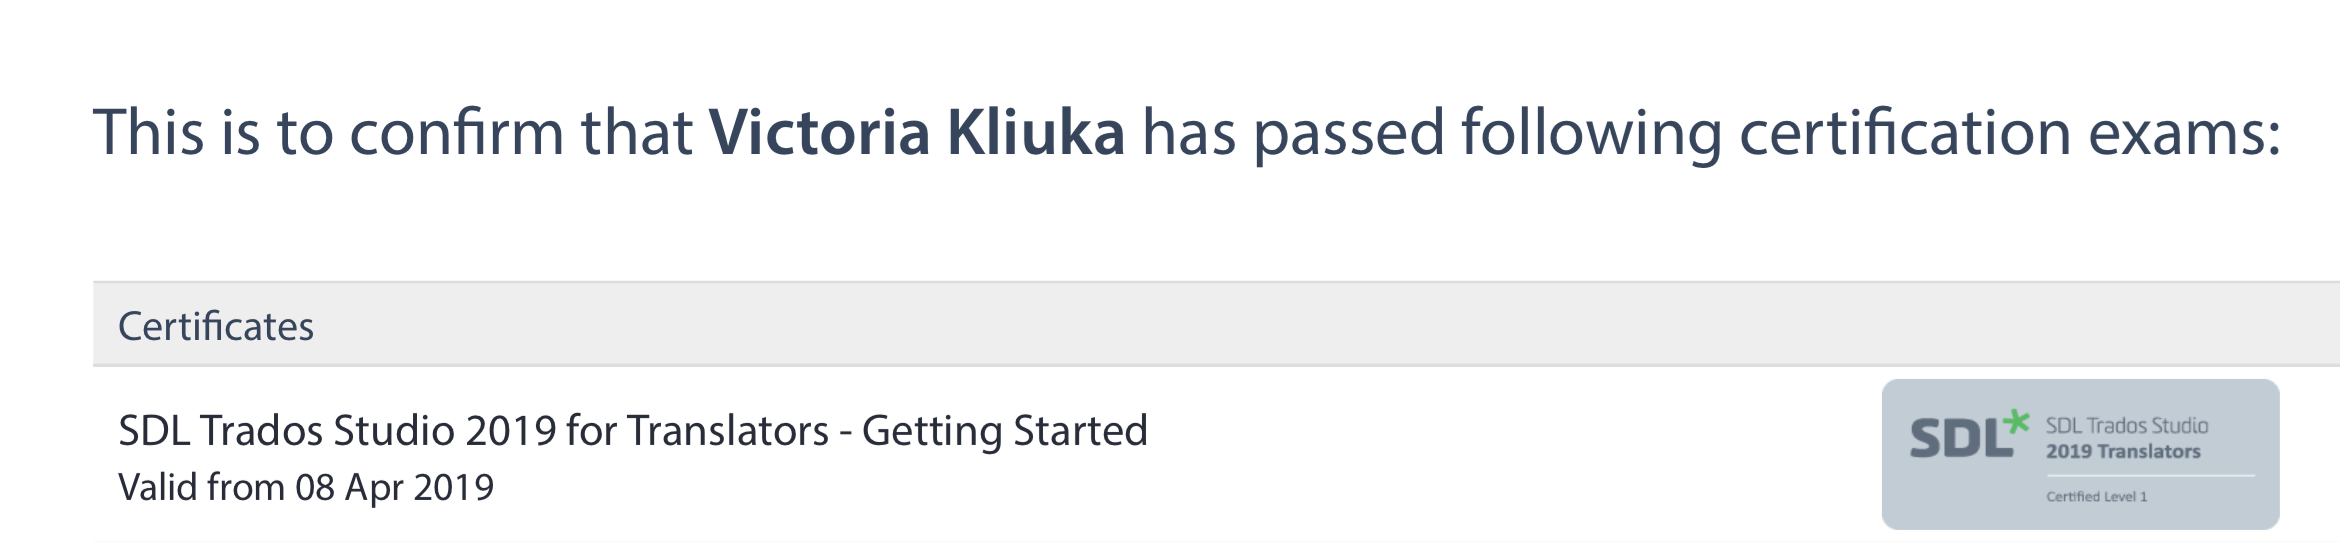2340x542 pixels.
Task: Click the date '08 Apr 2019'
Action: (x=395, y=487)
